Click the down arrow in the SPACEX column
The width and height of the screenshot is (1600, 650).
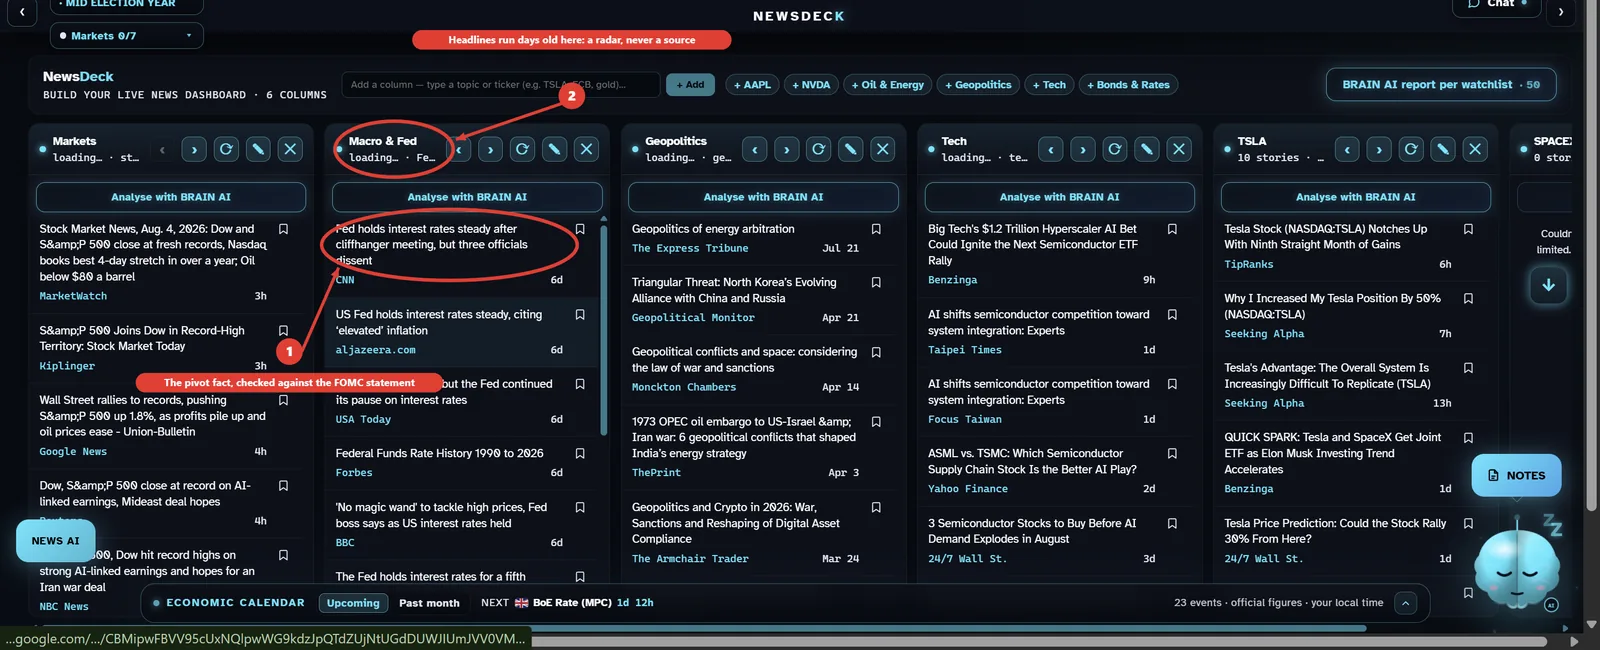point(1548,286)
